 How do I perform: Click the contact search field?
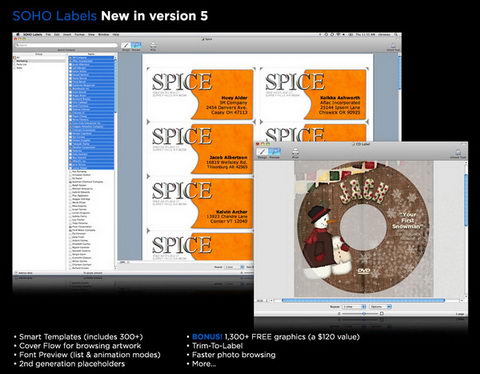[x=67, y=45]
